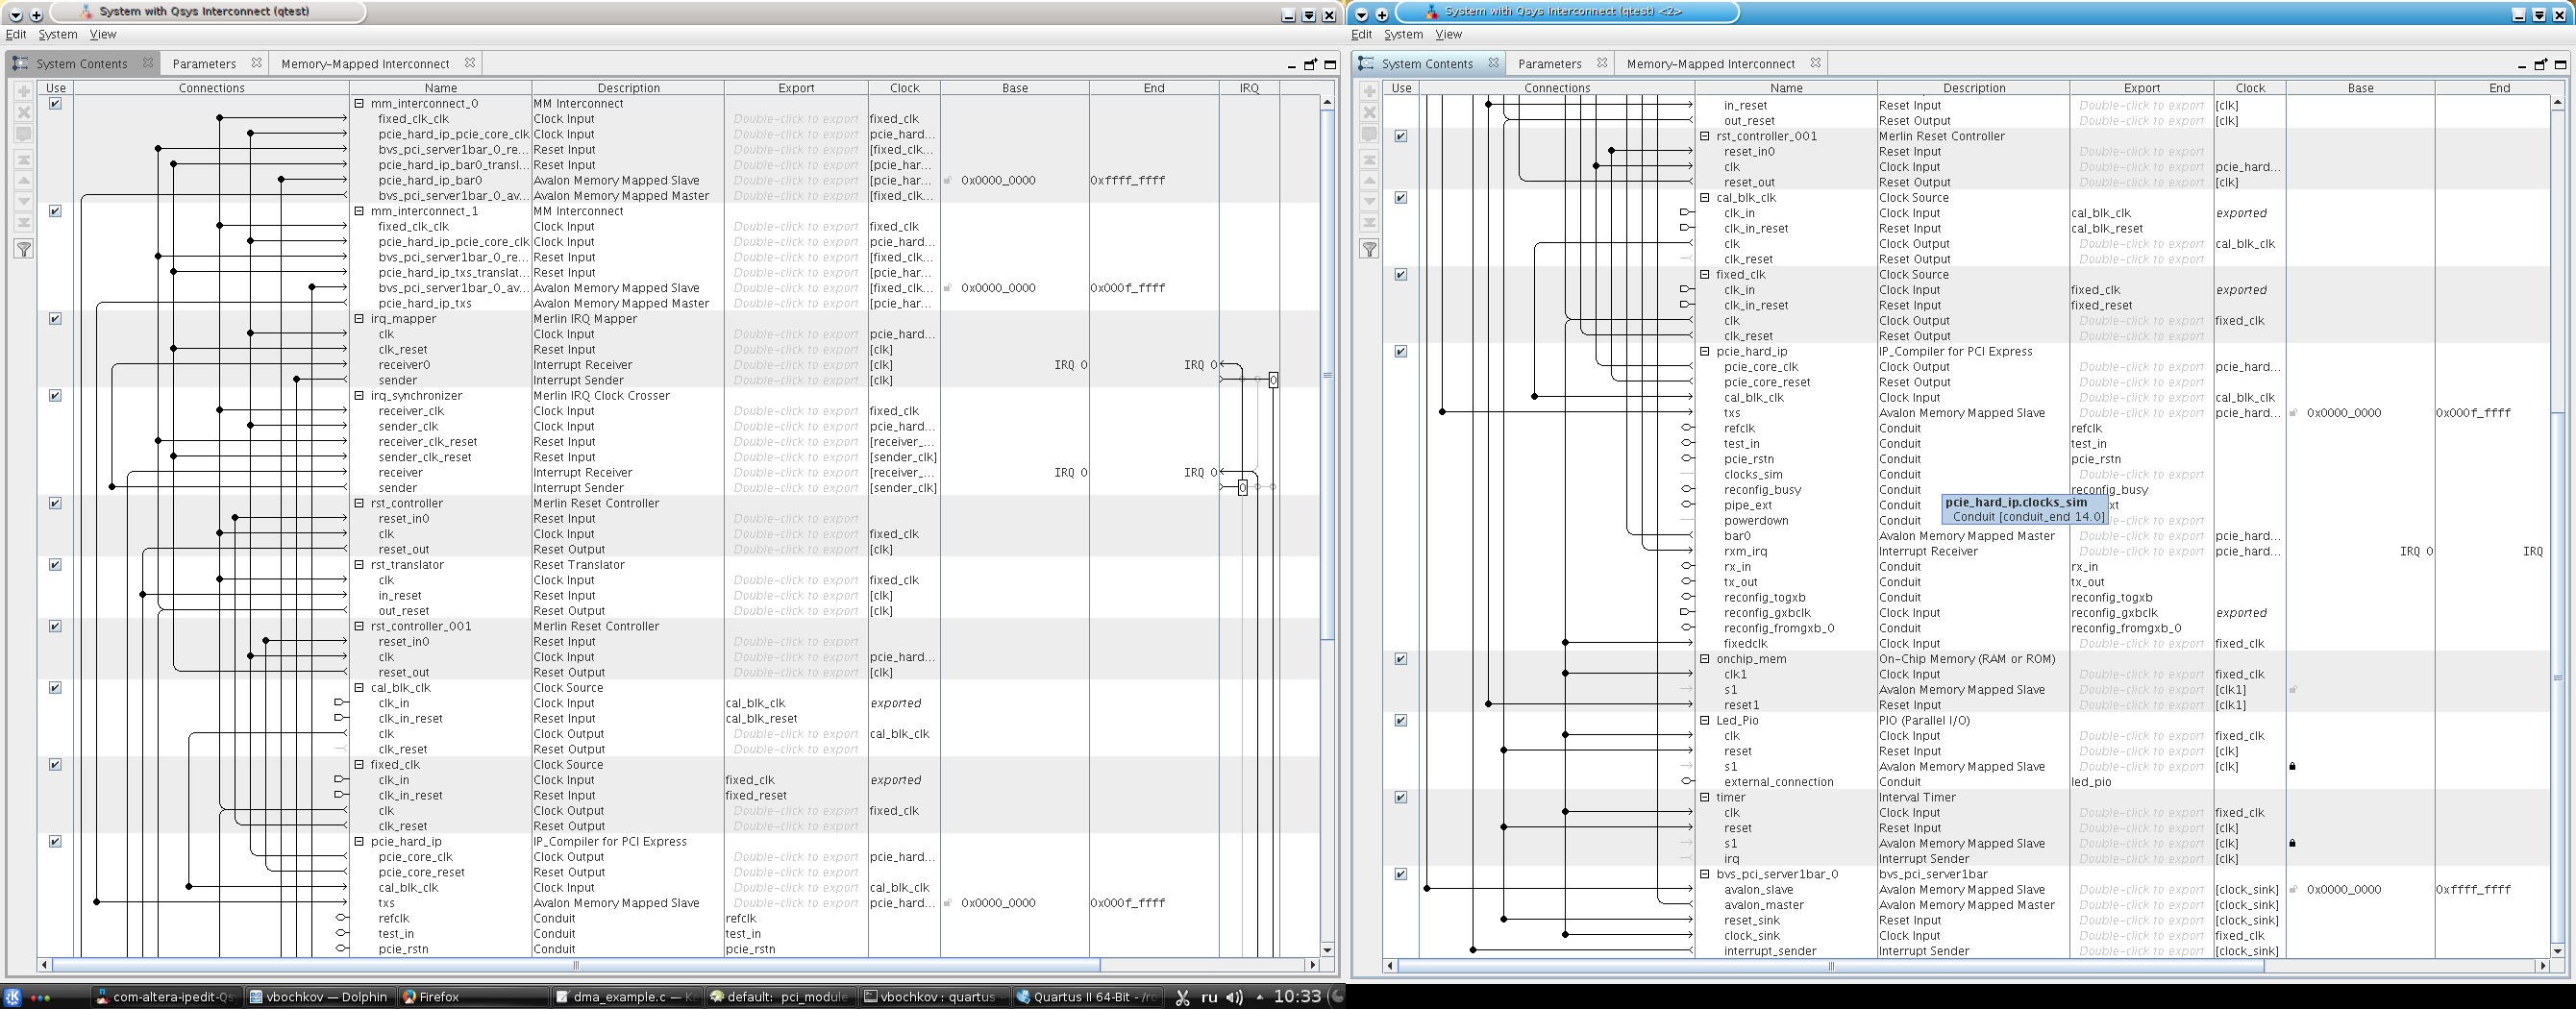Close the Parameters tab in the left window
This screenshot has height=1009, width=2576.
tap(256, 63)
